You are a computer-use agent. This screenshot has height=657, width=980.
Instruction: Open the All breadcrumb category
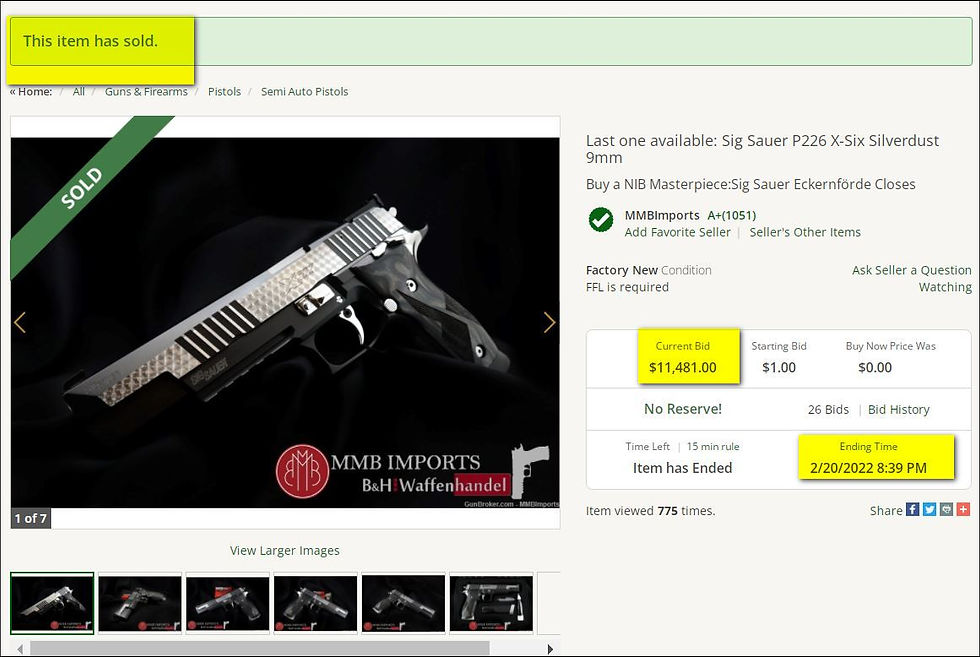coord(79,91)
